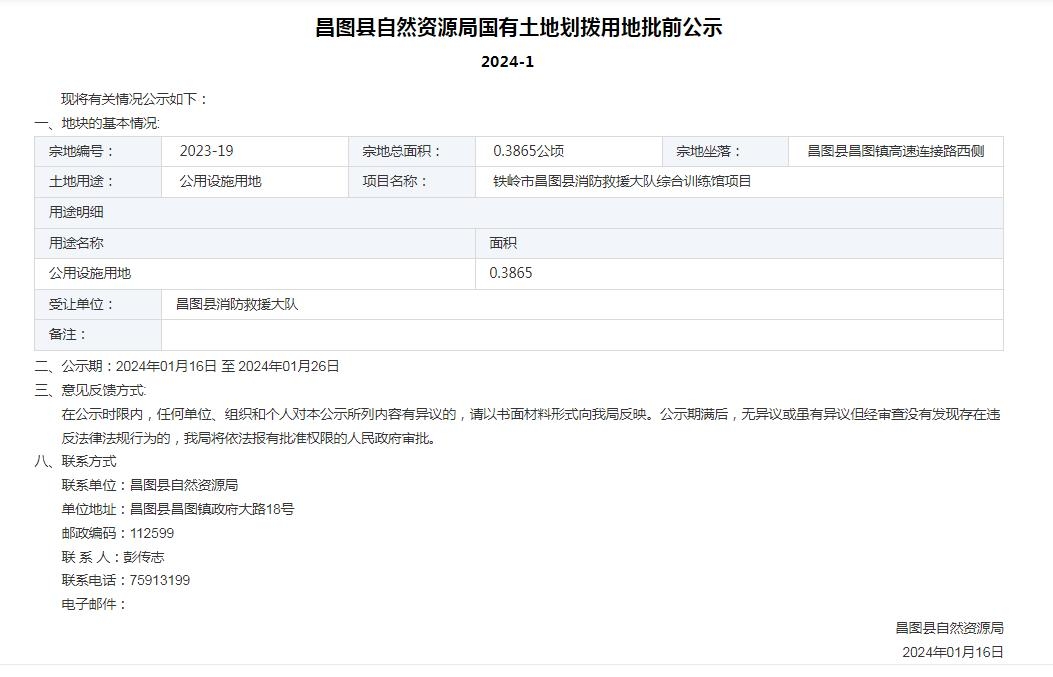Image resolution: width=1053 pixels, height=677 pixels.
Task: Click the 宗地总面积 label cell
Action: (412, 151)
